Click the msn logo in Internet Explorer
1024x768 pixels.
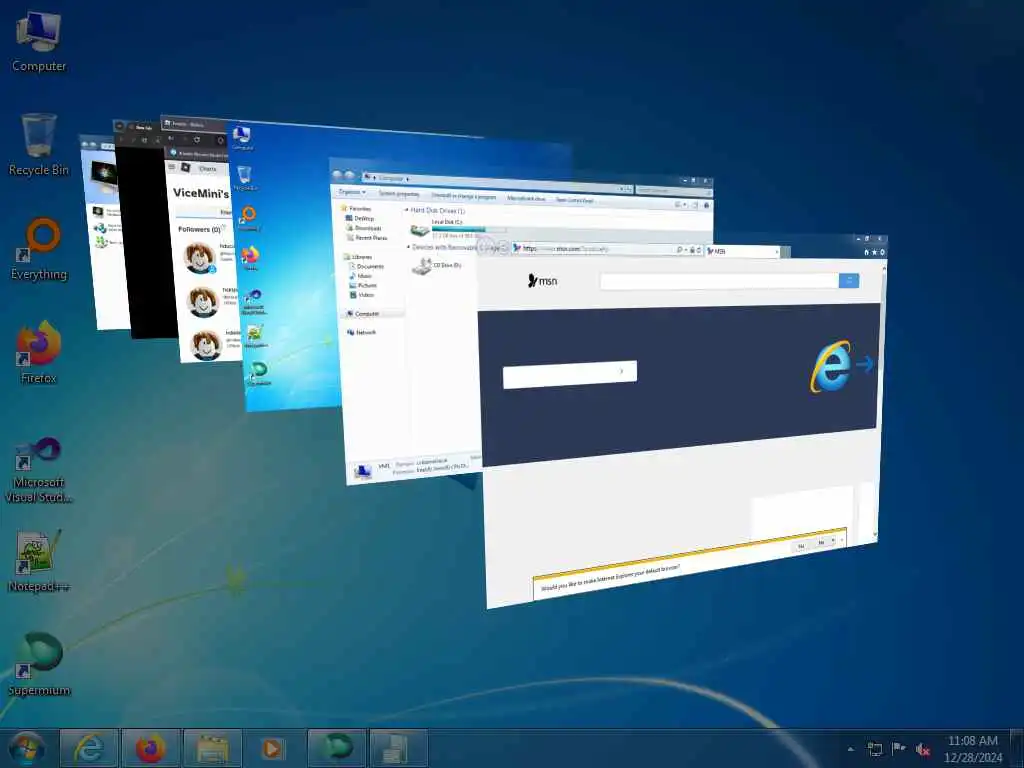click(x=543, y=281)
